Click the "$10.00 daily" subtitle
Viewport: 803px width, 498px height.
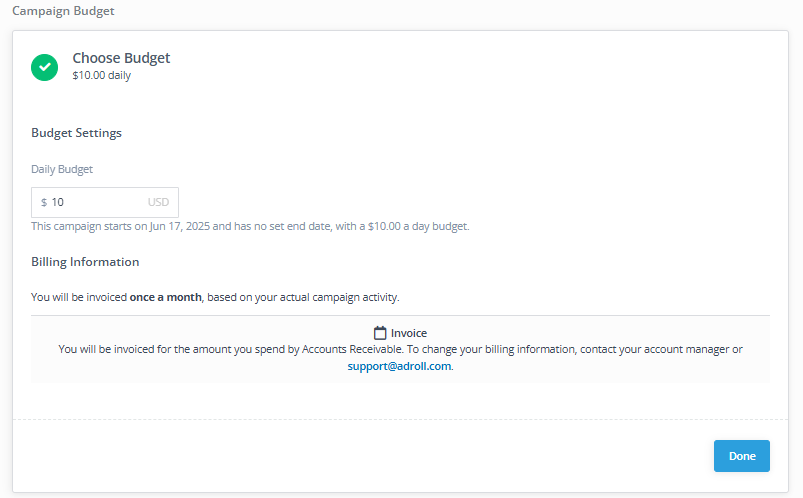(x=101, y=75)
